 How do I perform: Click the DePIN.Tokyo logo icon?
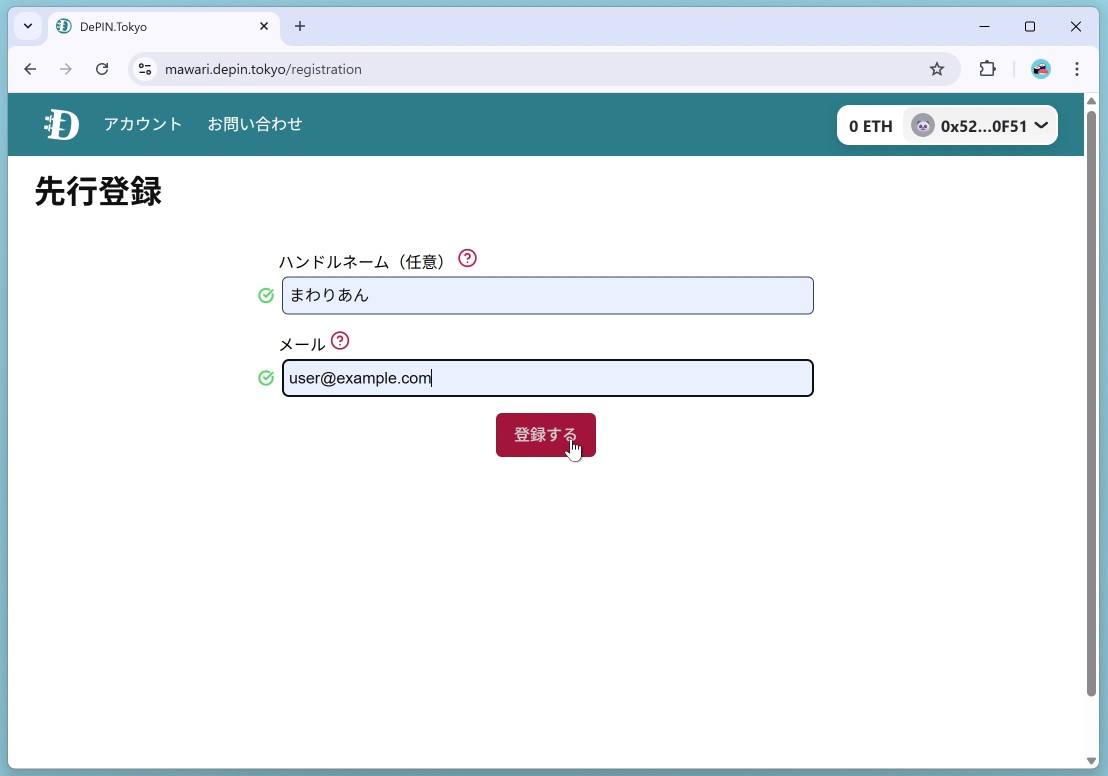61,124
